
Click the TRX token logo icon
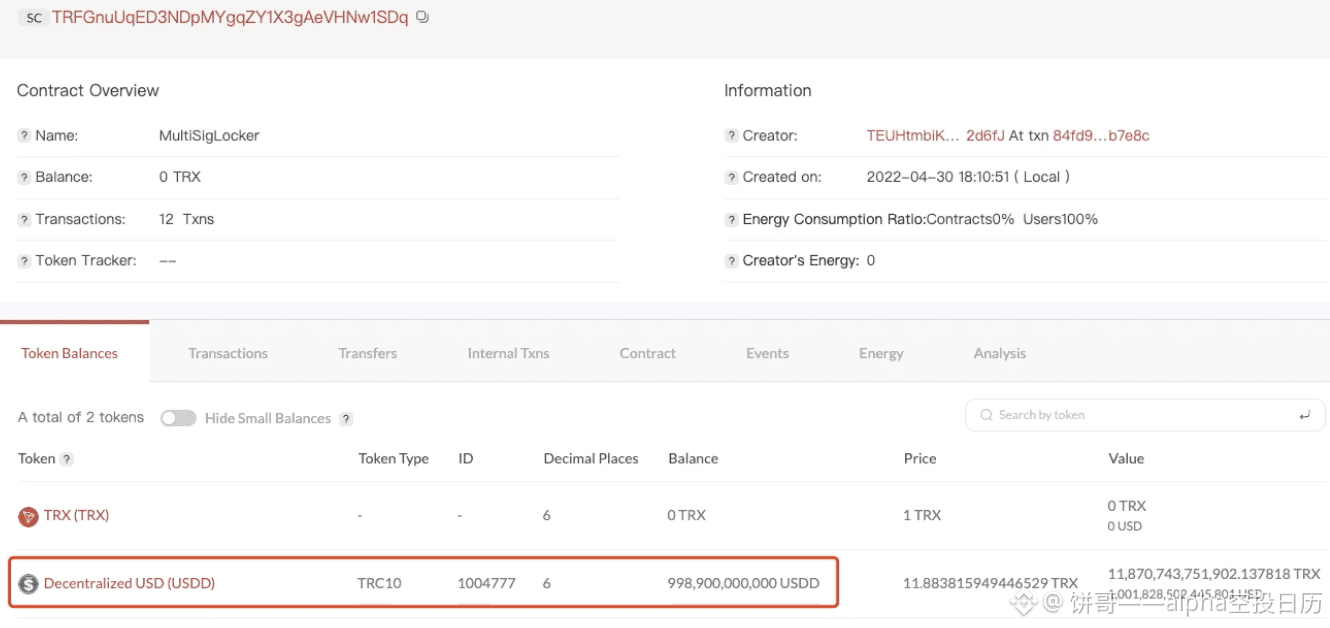28,516
